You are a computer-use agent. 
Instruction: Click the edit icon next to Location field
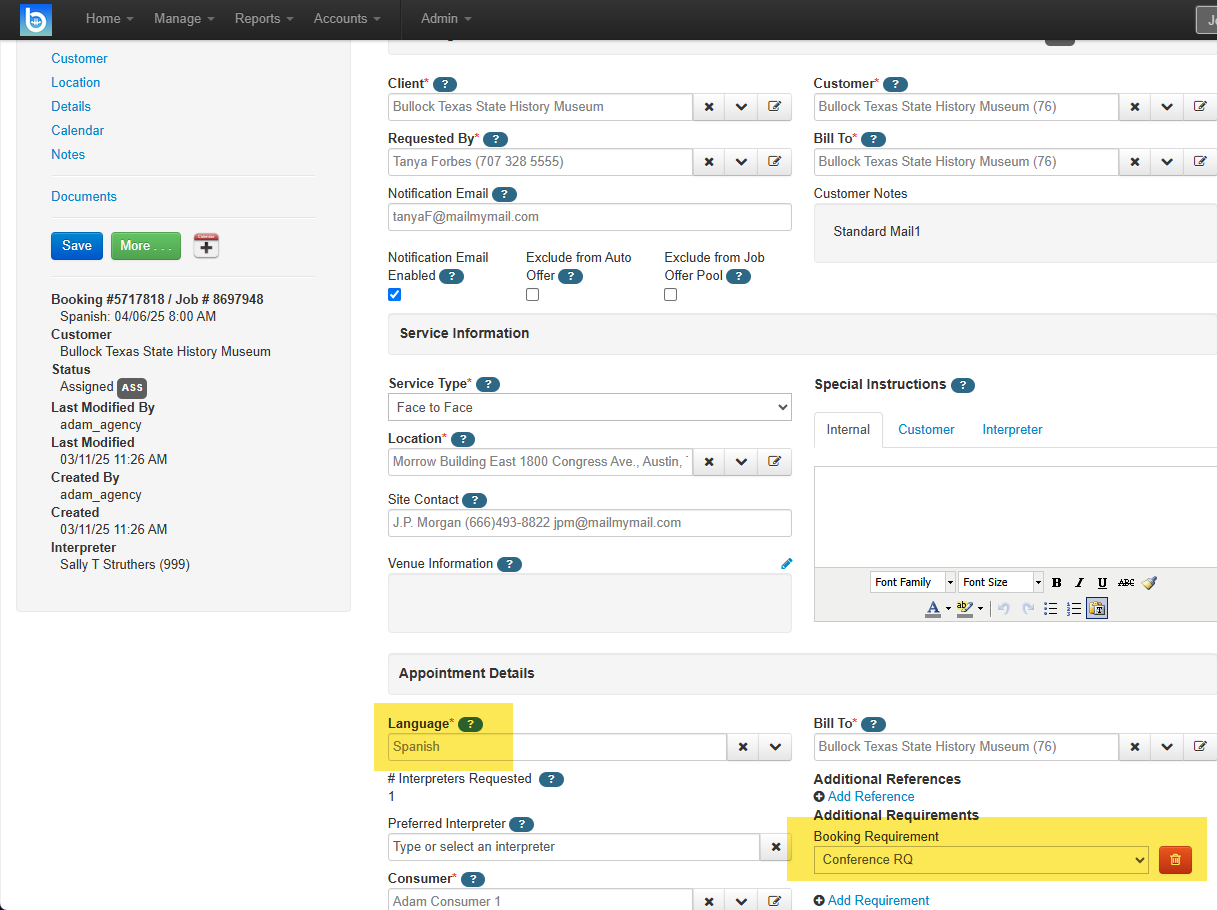pyautogui.click(x=774, y=462)
